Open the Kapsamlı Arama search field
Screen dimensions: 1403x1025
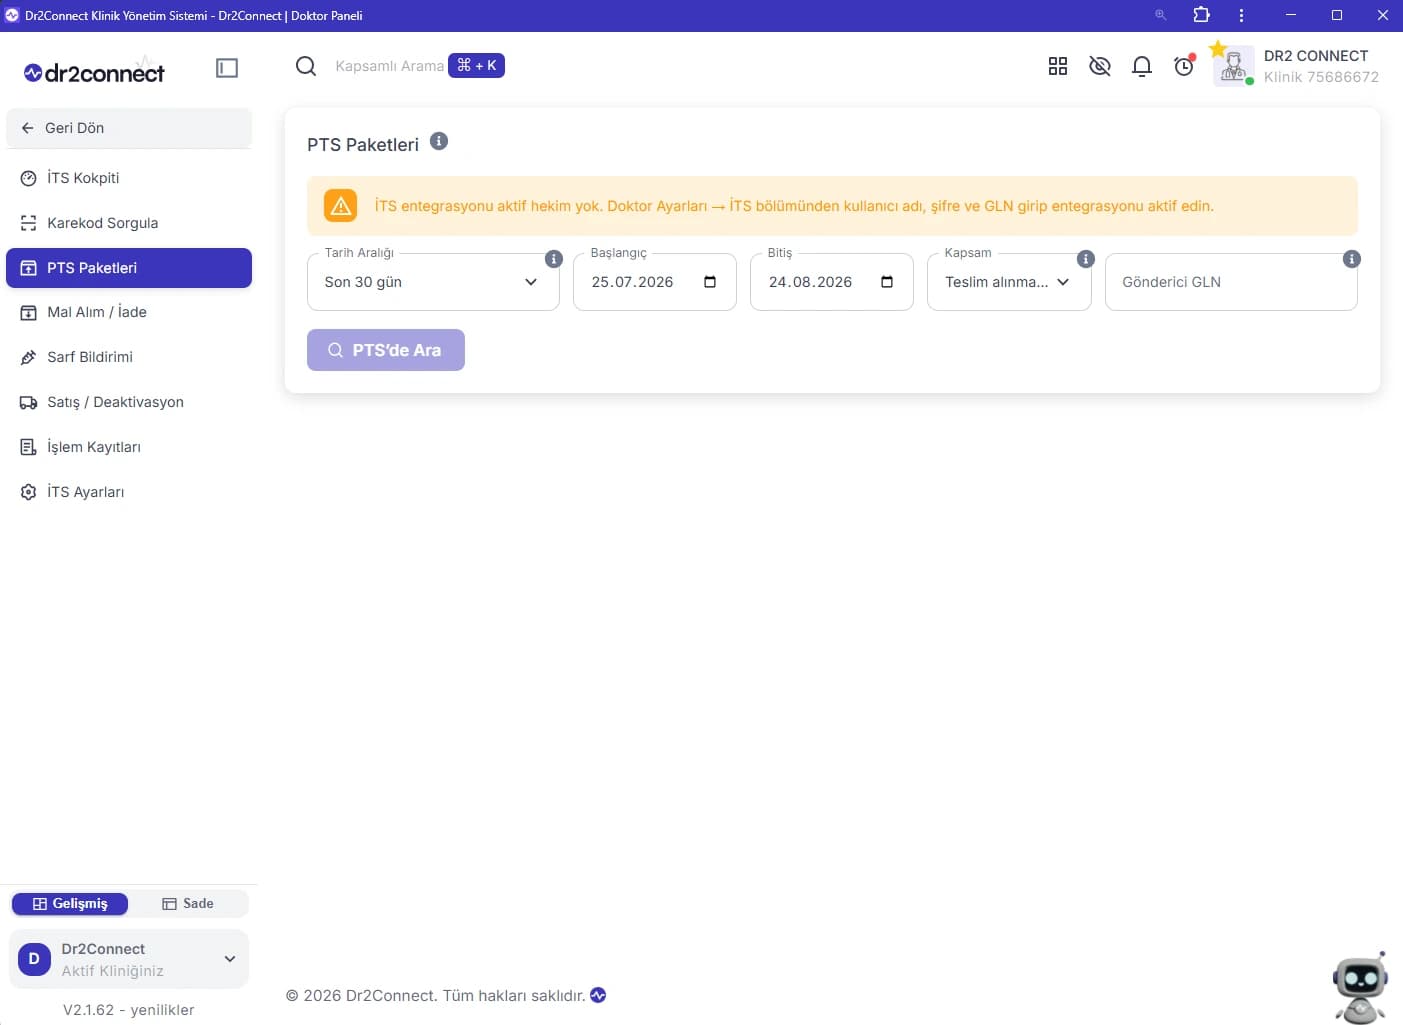(389, 66)
